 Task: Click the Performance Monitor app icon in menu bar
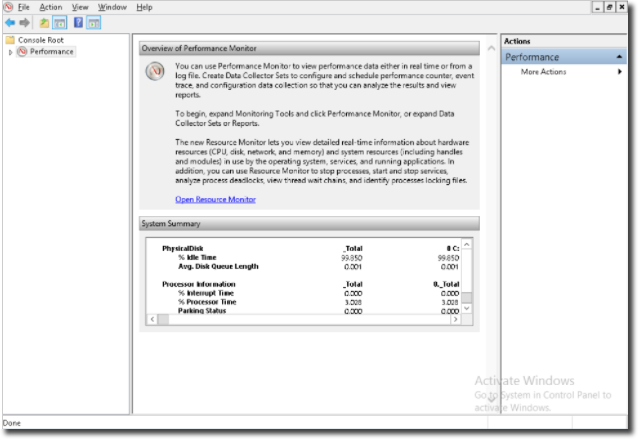(x=8, y=7)
